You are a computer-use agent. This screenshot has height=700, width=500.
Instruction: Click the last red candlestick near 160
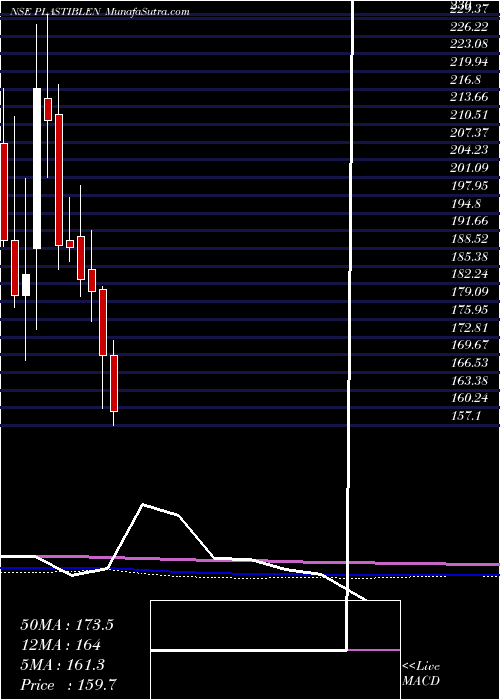pos(114,383)
